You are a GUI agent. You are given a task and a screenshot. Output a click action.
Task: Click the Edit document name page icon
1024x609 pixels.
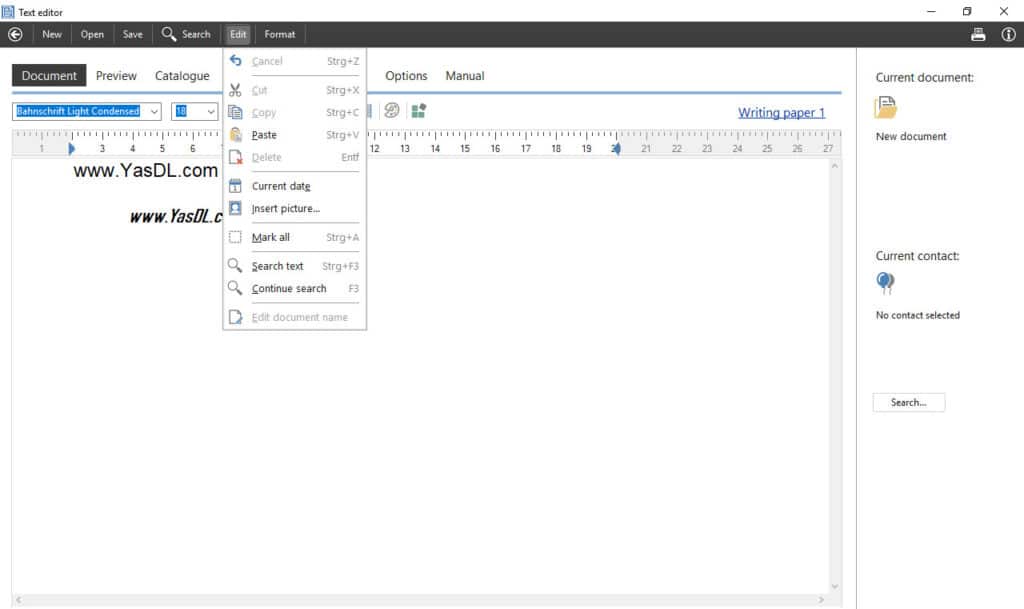click(235, 317)
